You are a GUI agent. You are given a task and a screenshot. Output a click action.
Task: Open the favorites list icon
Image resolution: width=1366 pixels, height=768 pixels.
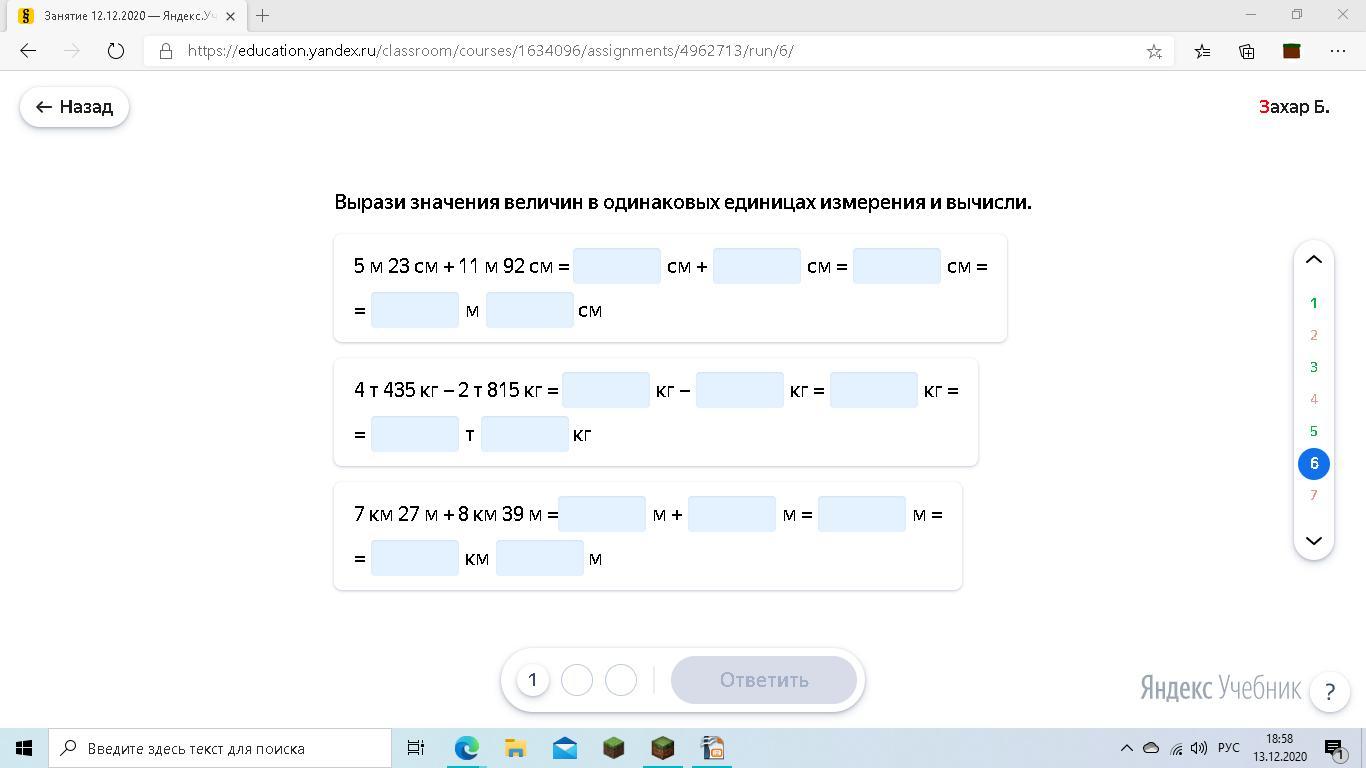(x=1202, y=51)
